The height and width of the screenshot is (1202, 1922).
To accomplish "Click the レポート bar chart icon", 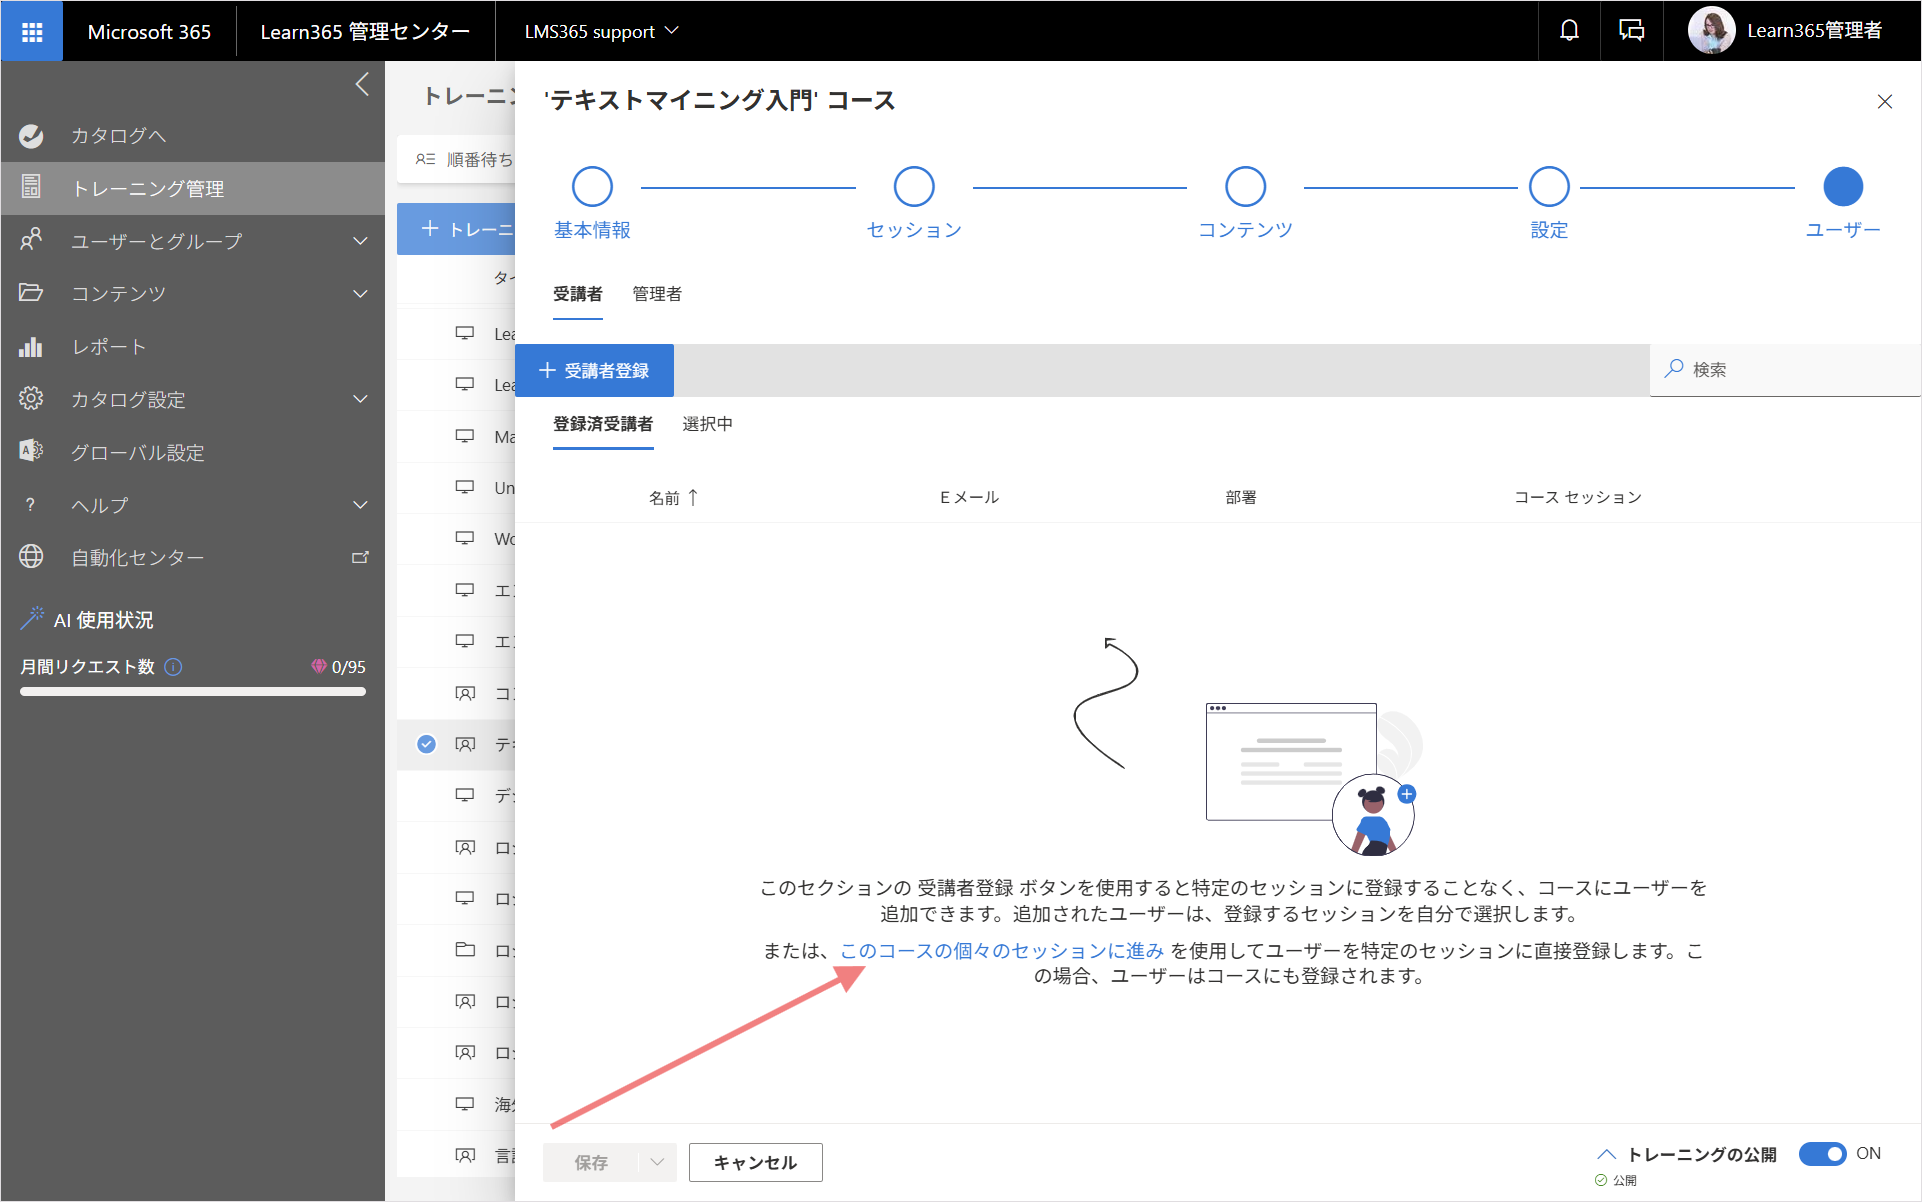I will coord(31,346).
